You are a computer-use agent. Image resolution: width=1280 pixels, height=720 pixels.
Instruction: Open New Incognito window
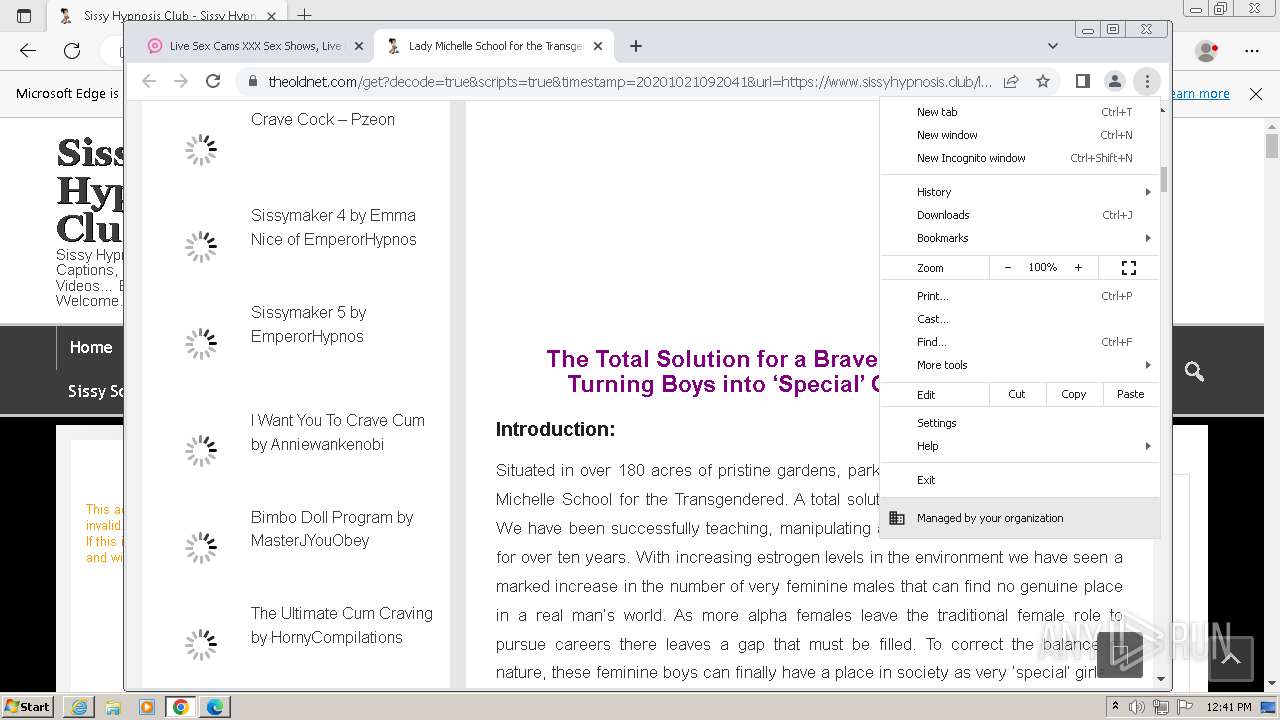pos(1020,158)
